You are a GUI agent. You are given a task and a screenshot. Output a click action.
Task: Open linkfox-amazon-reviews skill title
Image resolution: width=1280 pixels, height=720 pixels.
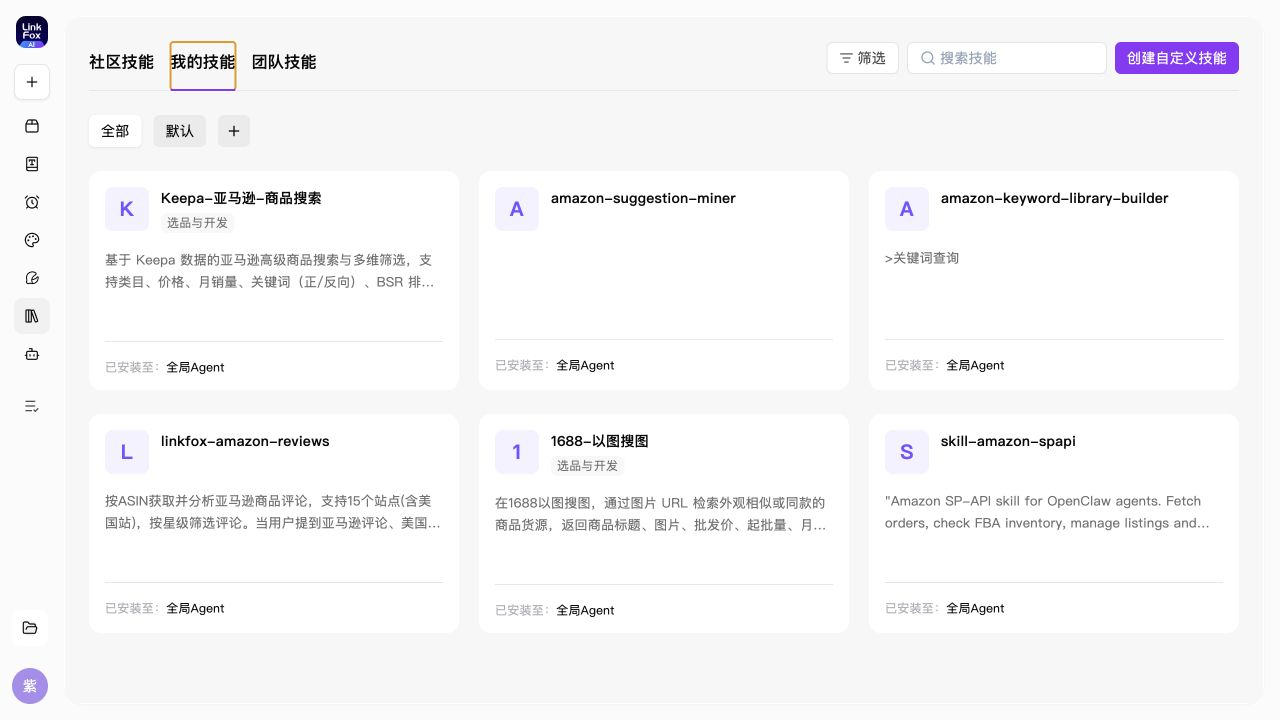click(x=245, y=441)
